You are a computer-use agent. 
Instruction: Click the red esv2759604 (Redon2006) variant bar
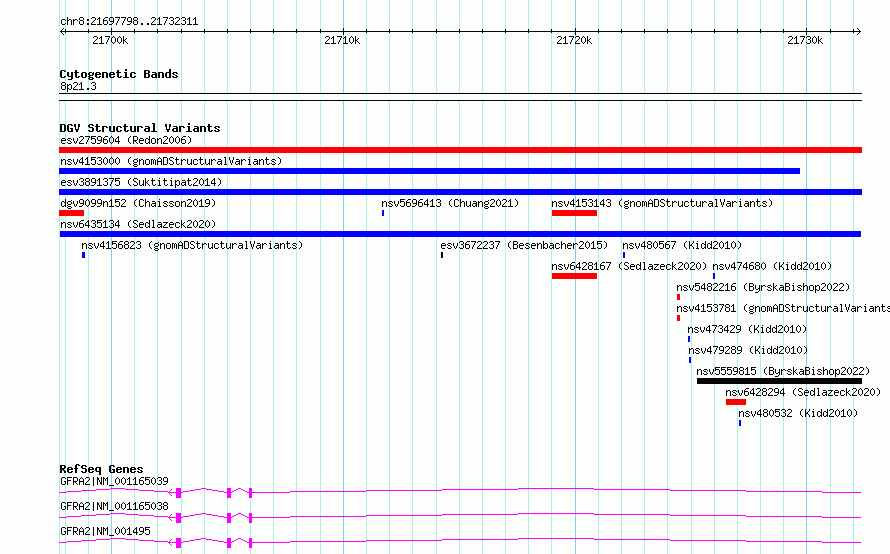click(460, 150)
